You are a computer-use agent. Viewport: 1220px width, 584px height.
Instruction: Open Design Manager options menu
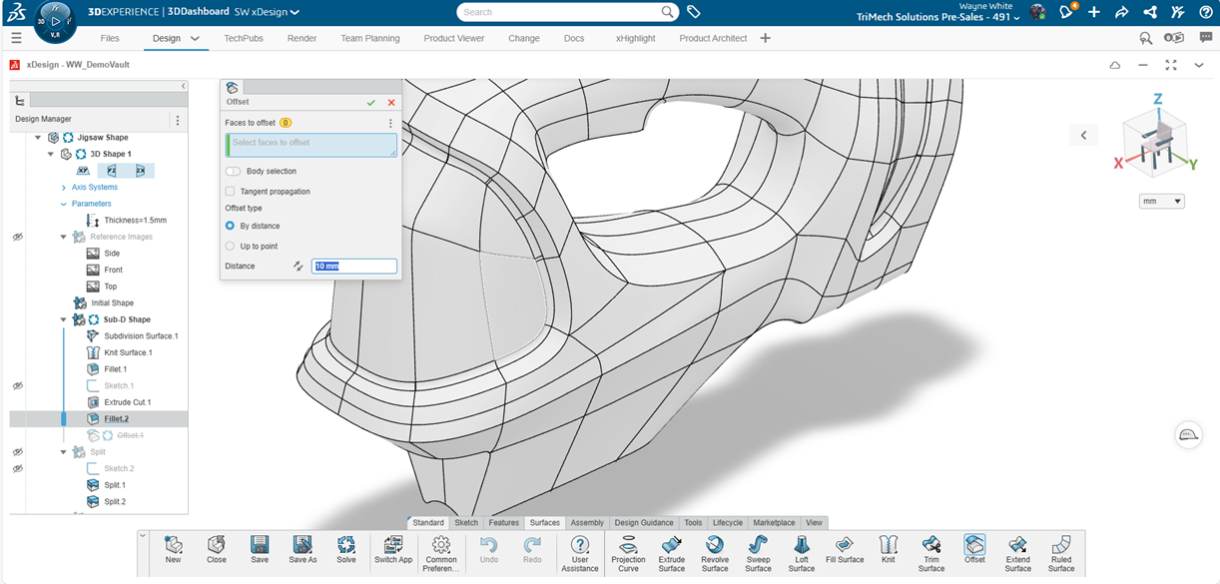tap(178, 120)
